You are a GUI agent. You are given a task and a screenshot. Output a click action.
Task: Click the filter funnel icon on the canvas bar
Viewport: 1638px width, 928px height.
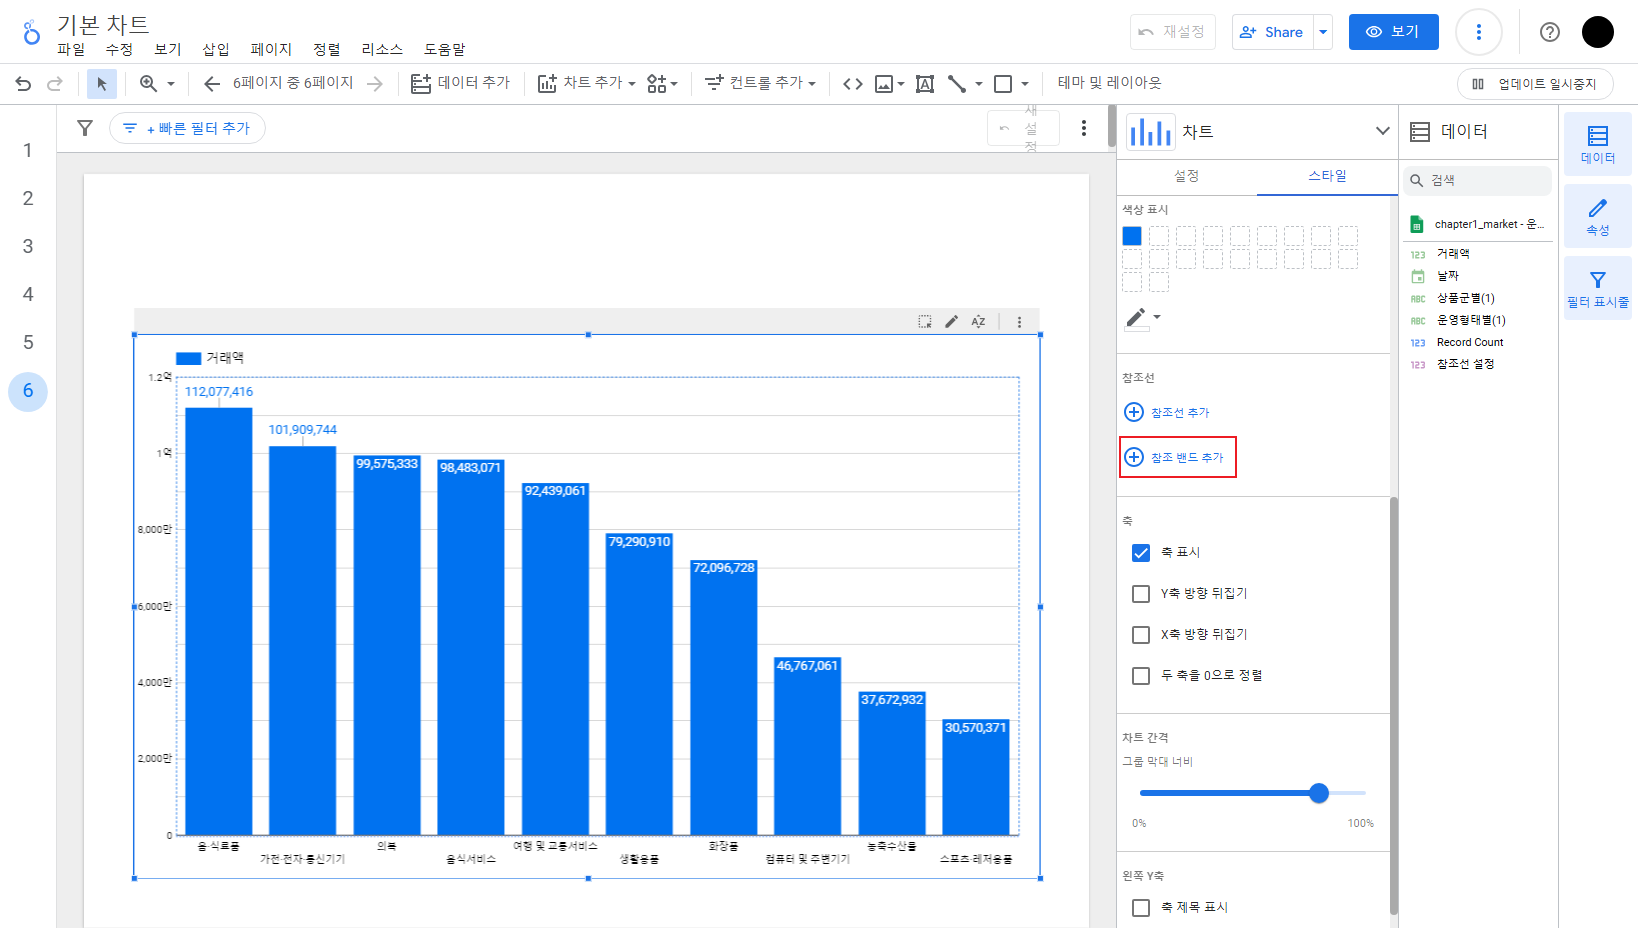85,128
